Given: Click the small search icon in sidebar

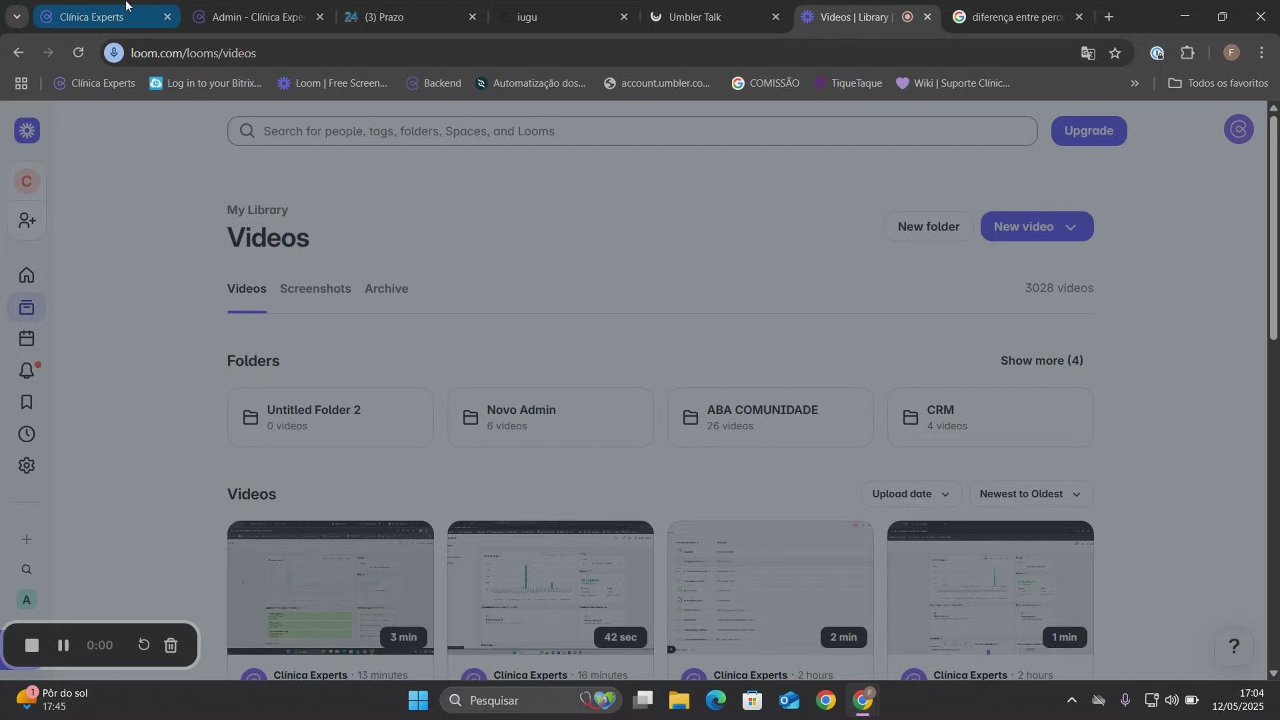Looking at the screenshot, I should pyautogui.click(x=27, y=570).
